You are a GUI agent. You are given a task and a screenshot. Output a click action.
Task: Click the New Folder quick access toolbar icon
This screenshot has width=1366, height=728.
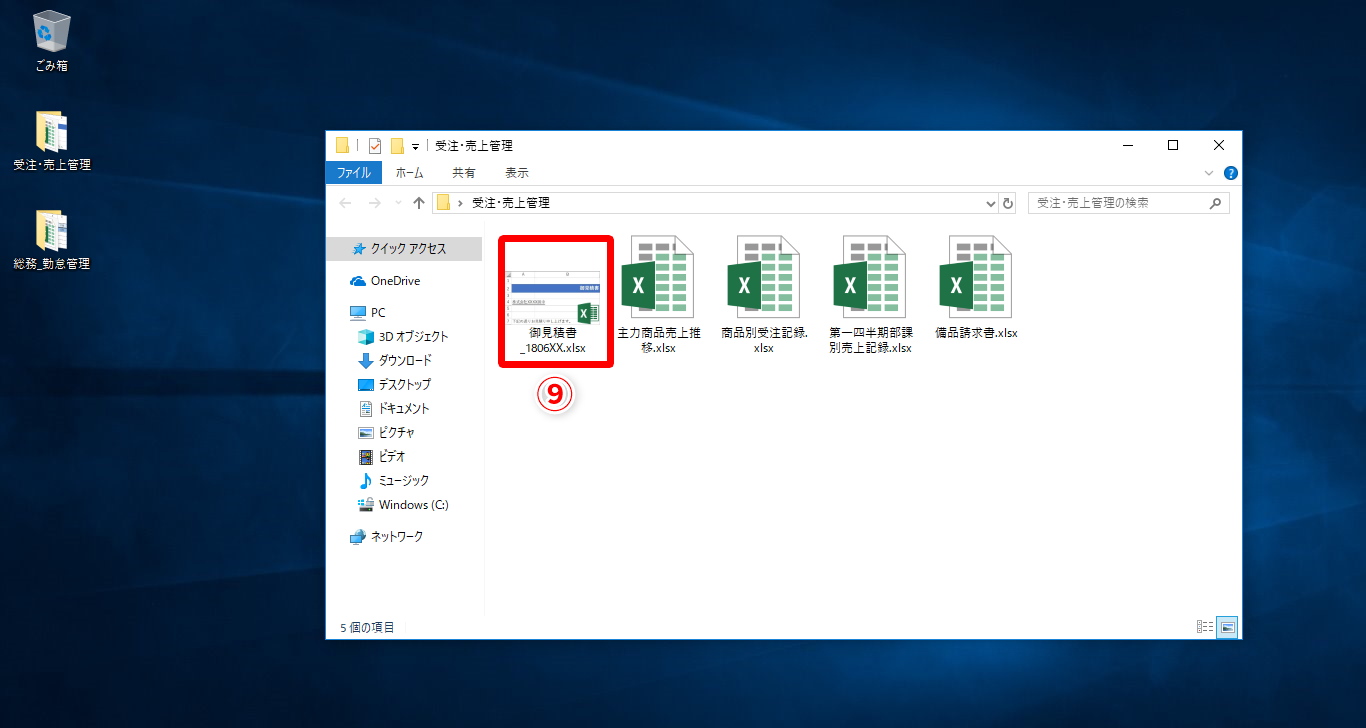pyautogui.click(x=397, y=146)
